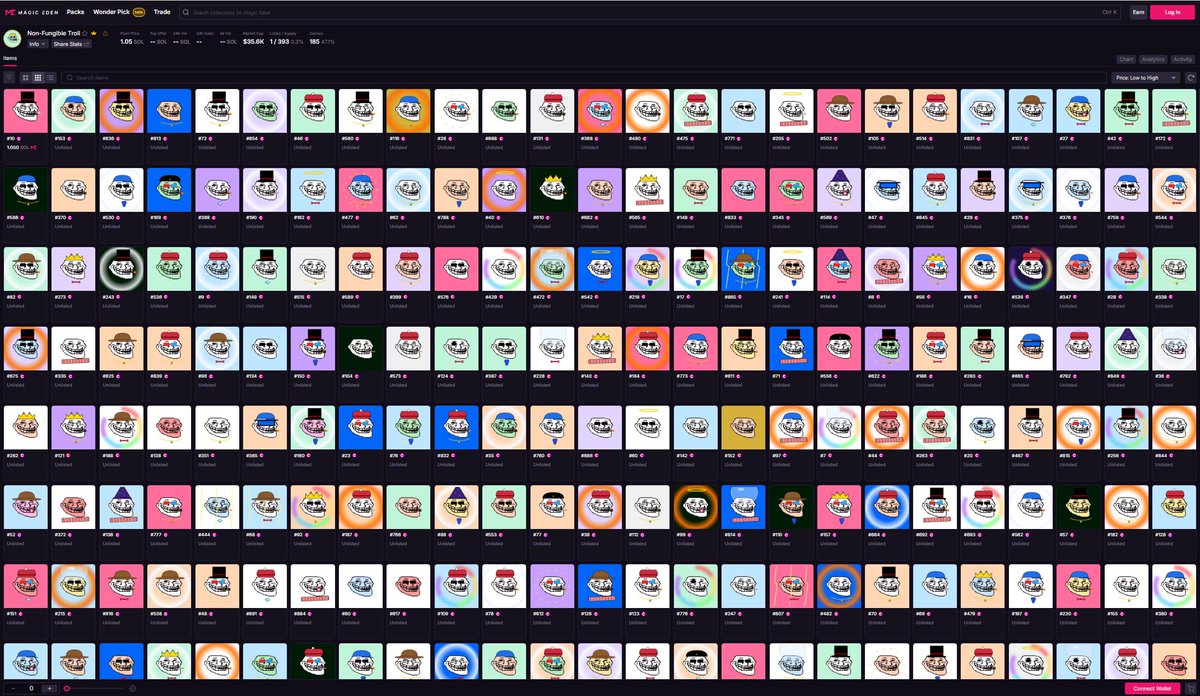
Task: Select the Items tab
Action: 10,58
